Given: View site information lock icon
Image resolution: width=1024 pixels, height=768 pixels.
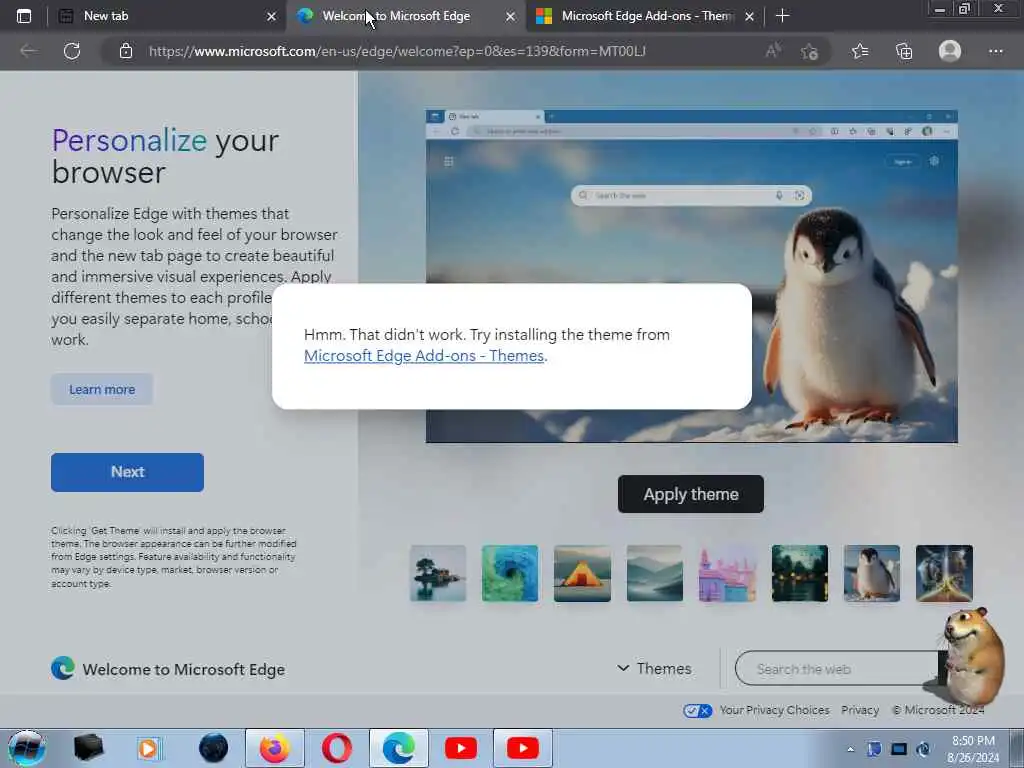Looking at the screenshot, I should coord(126,51).
